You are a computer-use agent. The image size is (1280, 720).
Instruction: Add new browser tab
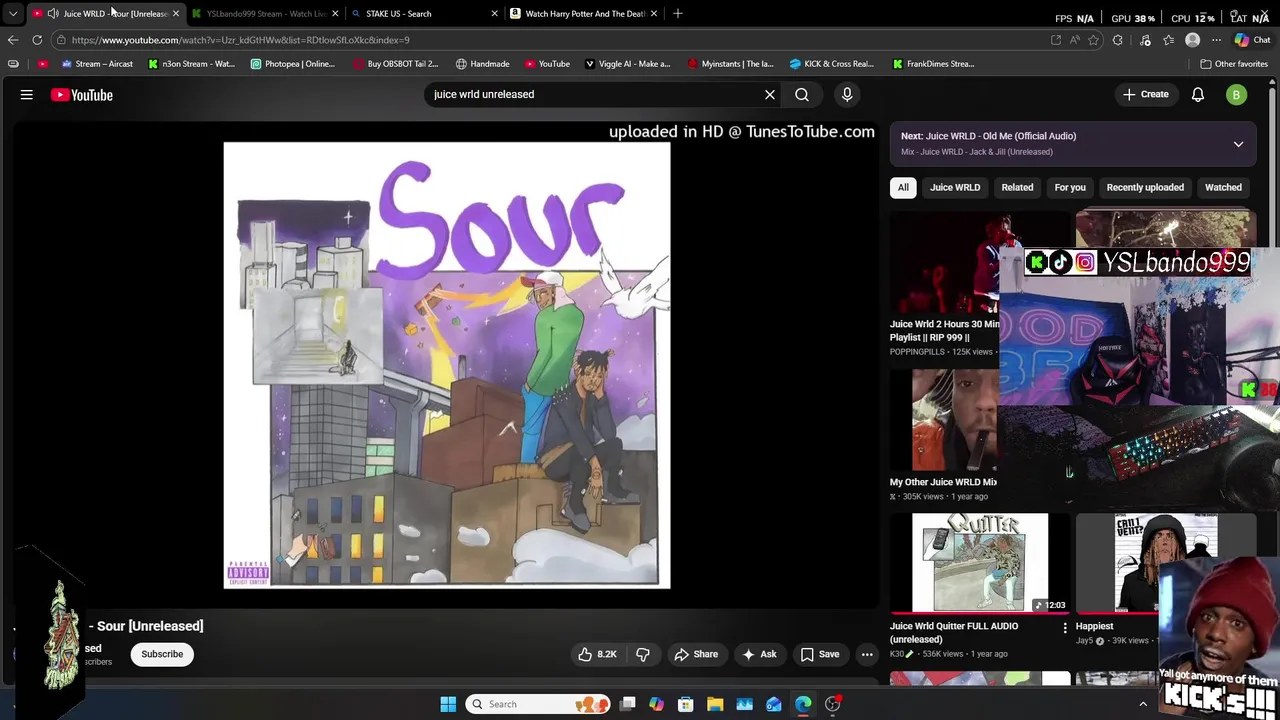point(678,14)
